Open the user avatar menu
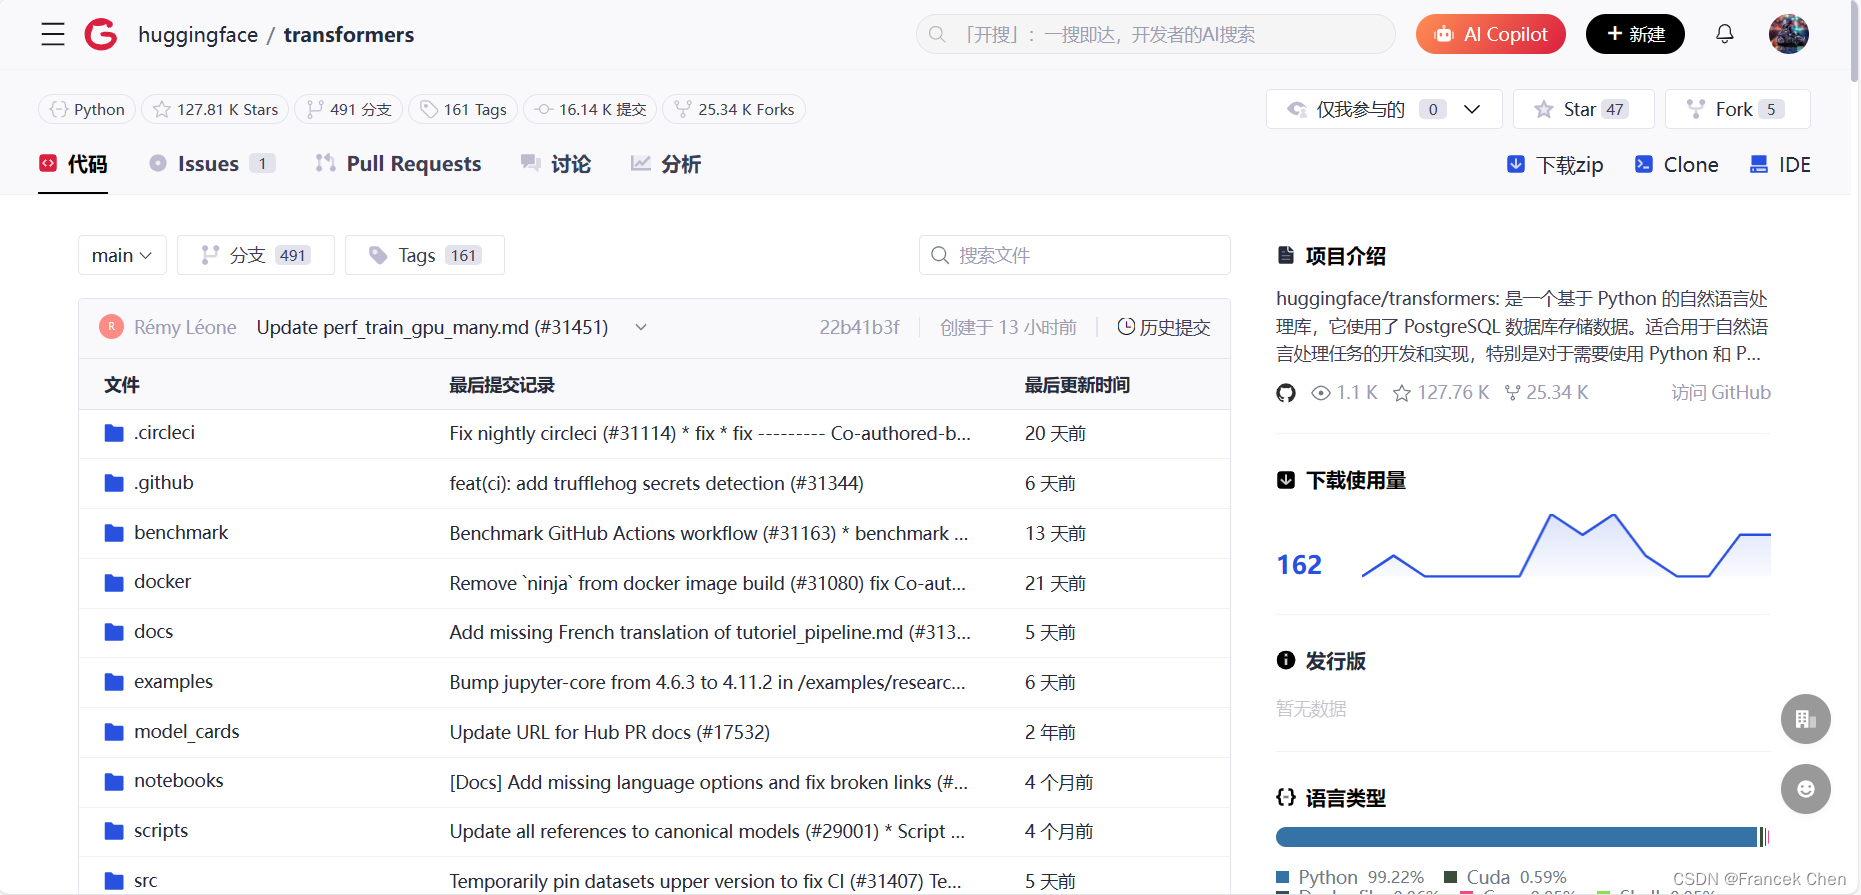The image size is (1861, 895). [1788, 34]
